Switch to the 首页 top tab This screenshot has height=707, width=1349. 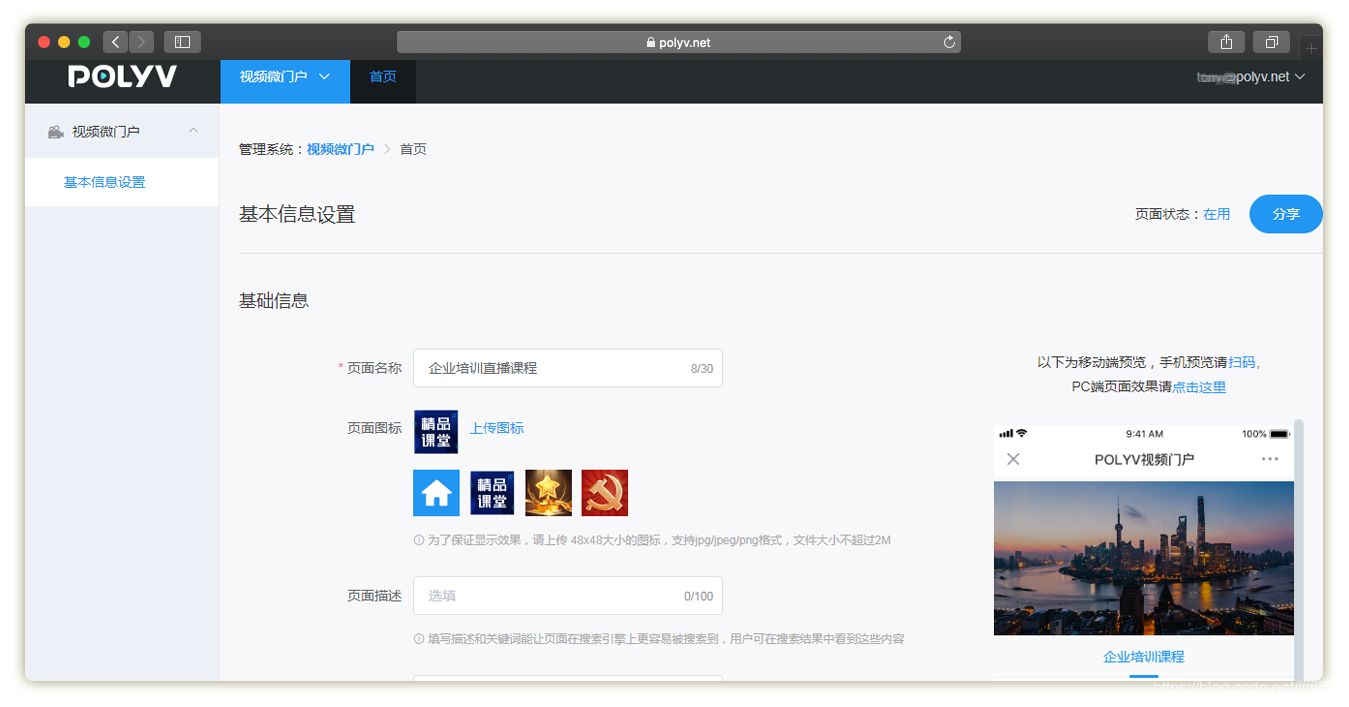[x=383, y=77]
